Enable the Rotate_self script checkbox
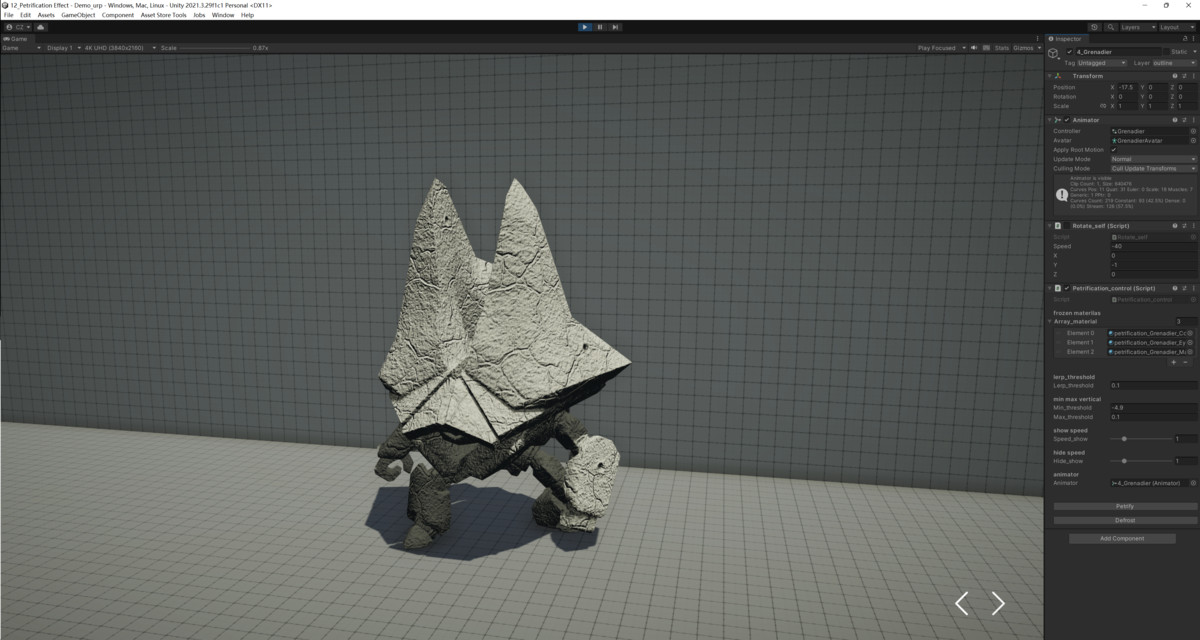Screen dimensions: 1200x640 point(1068,226)
